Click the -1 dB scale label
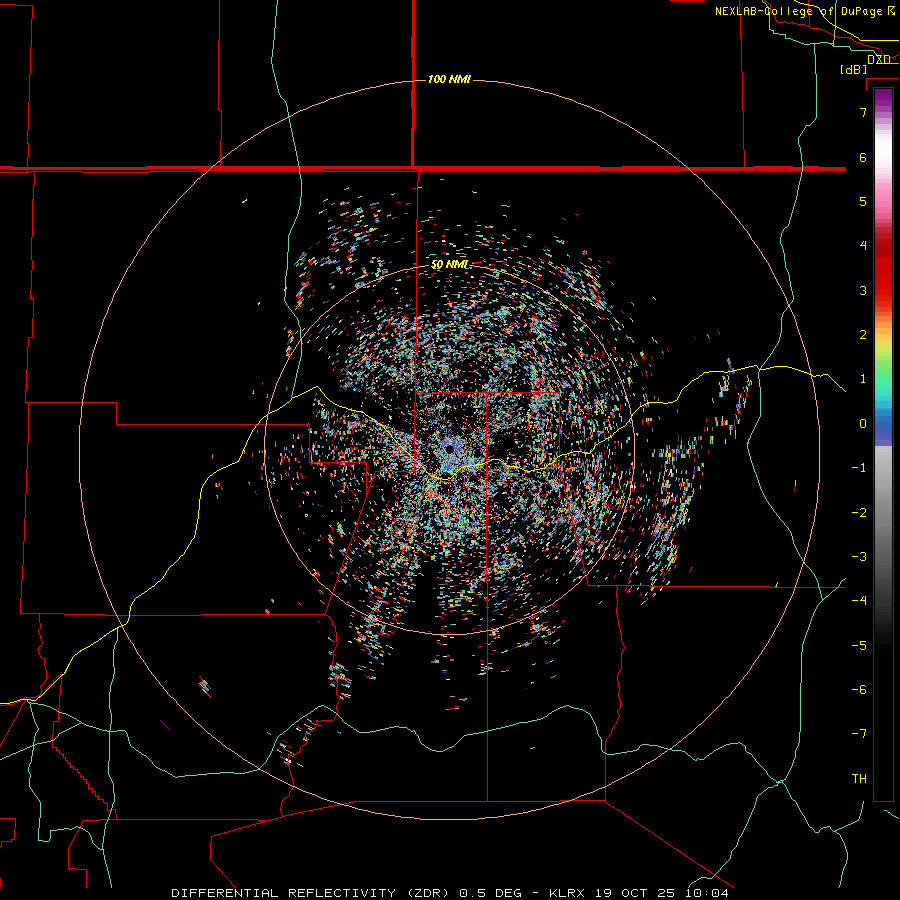Screen dimensions: 900x900 tap(859, 468)
